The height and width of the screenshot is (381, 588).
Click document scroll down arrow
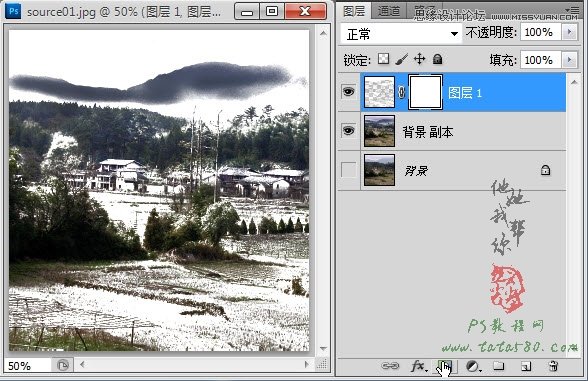click(323, 349)
